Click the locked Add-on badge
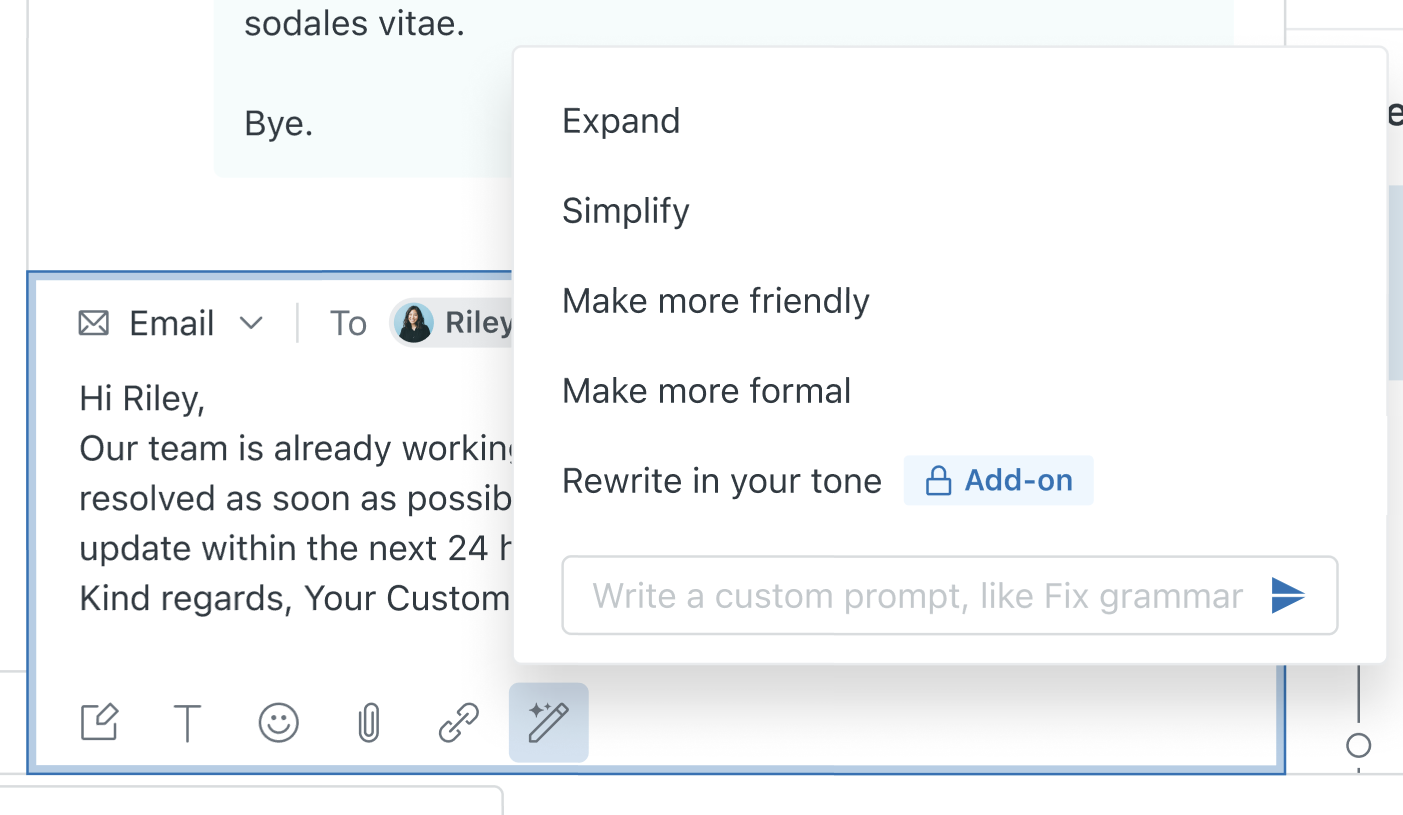Viewport: 1403px width, 815px height. click(998, 481)
